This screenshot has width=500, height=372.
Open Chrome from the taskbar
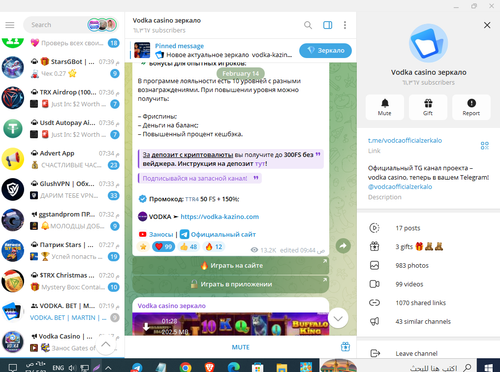click(185, 367)
